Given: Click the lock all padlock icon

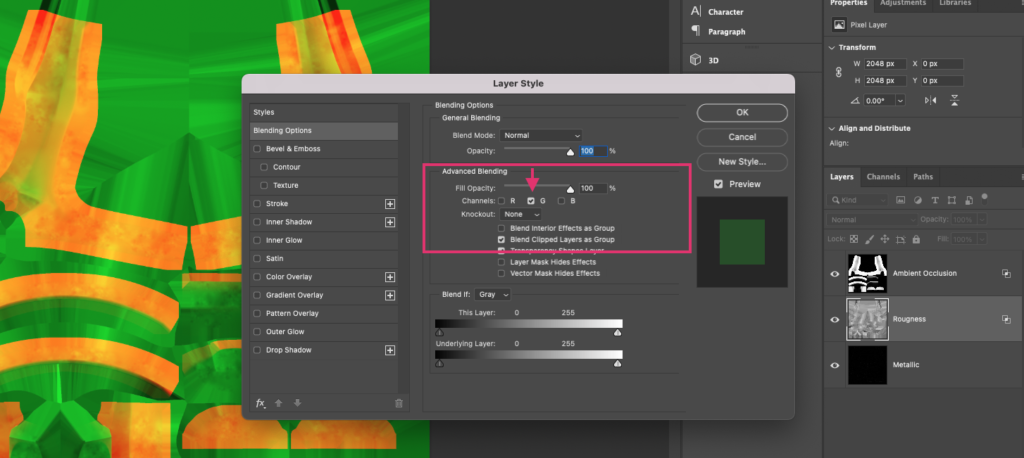Looking at the screenshot, I should 916,239.
